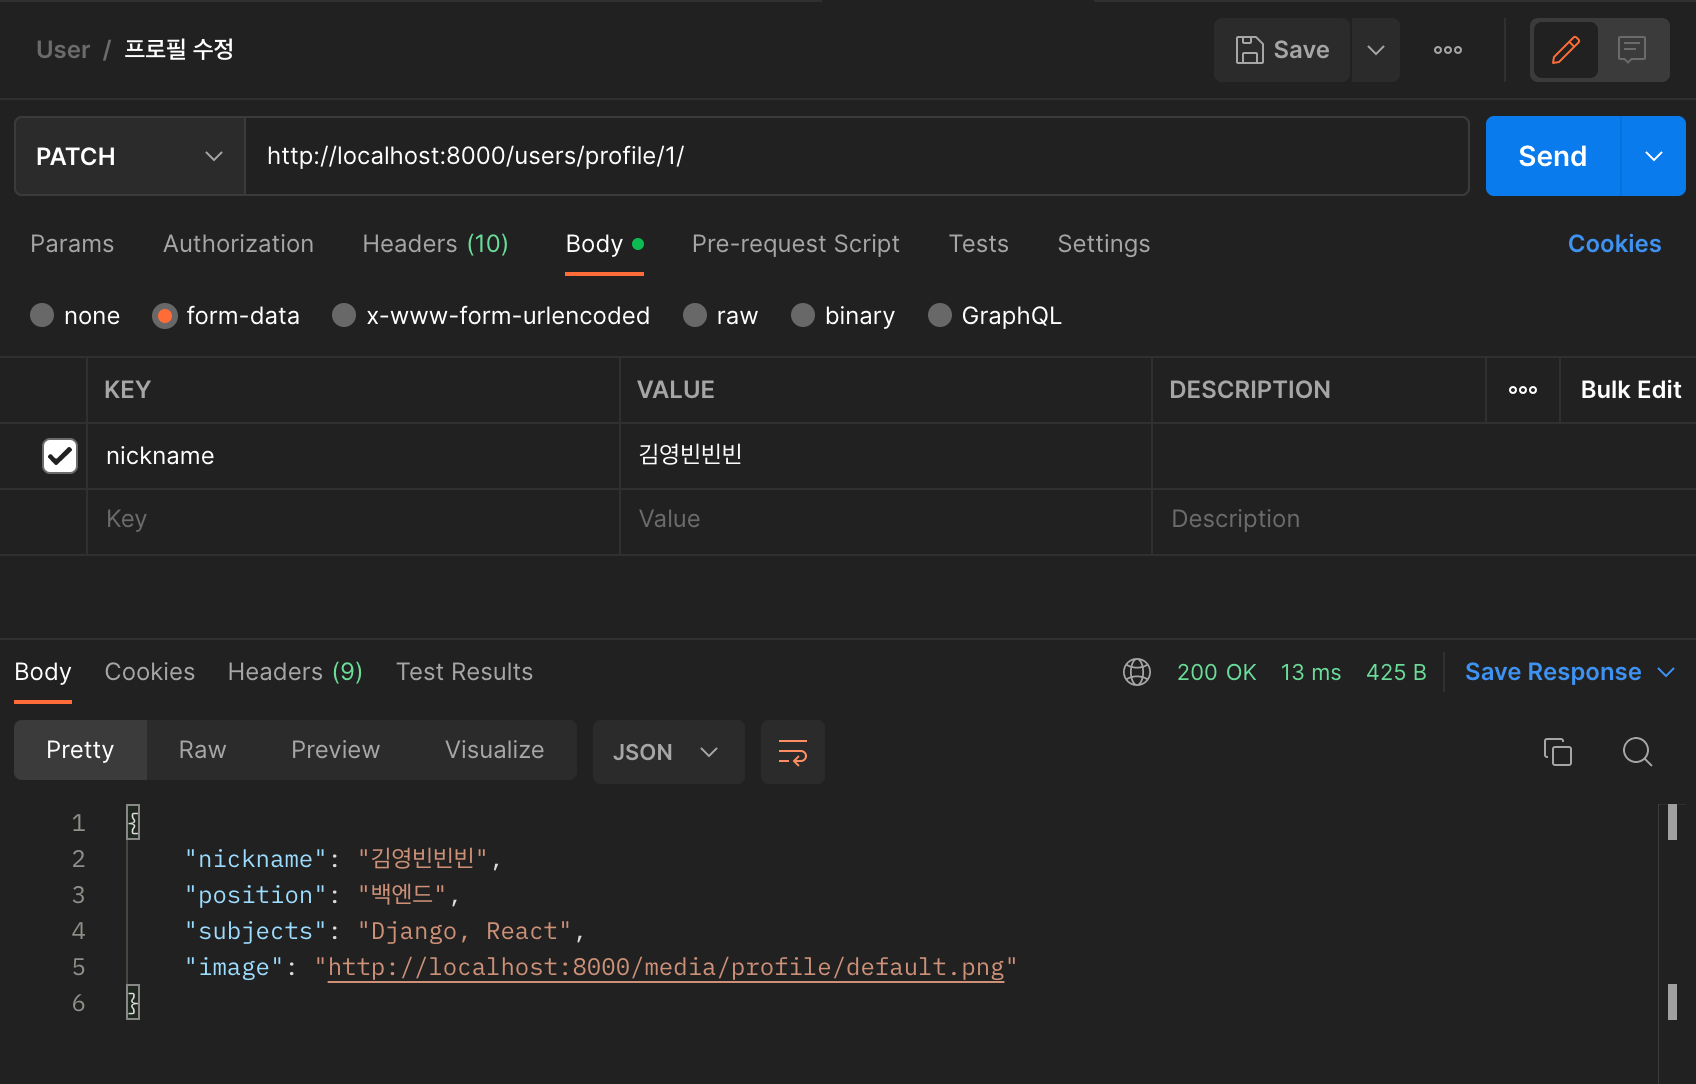Switch response view to Pretty
The image size is (1696, 1084).
(x=80, y=750)
